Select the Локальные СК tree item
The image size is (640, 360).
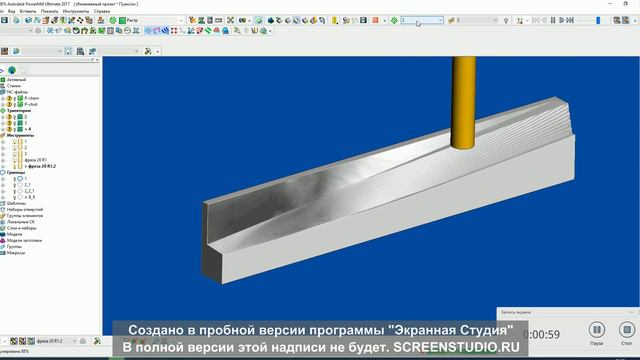click(20, 222)
